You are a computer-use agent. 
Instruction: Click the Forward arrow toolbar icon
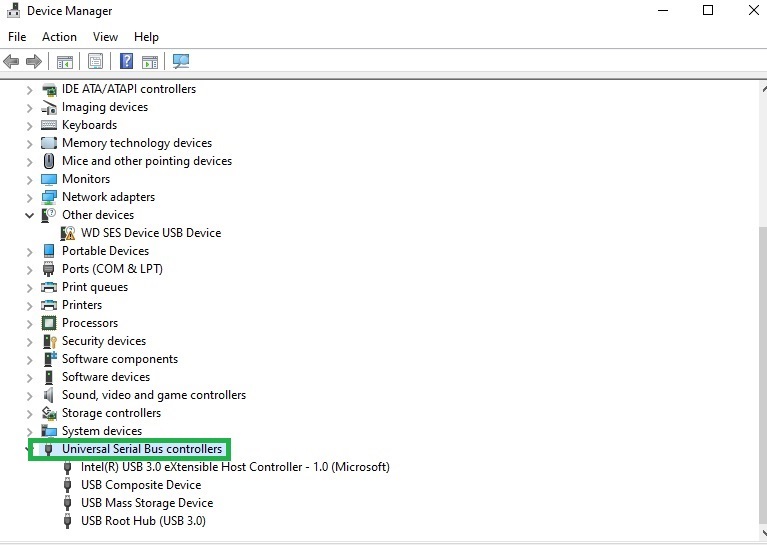point(34,61)
